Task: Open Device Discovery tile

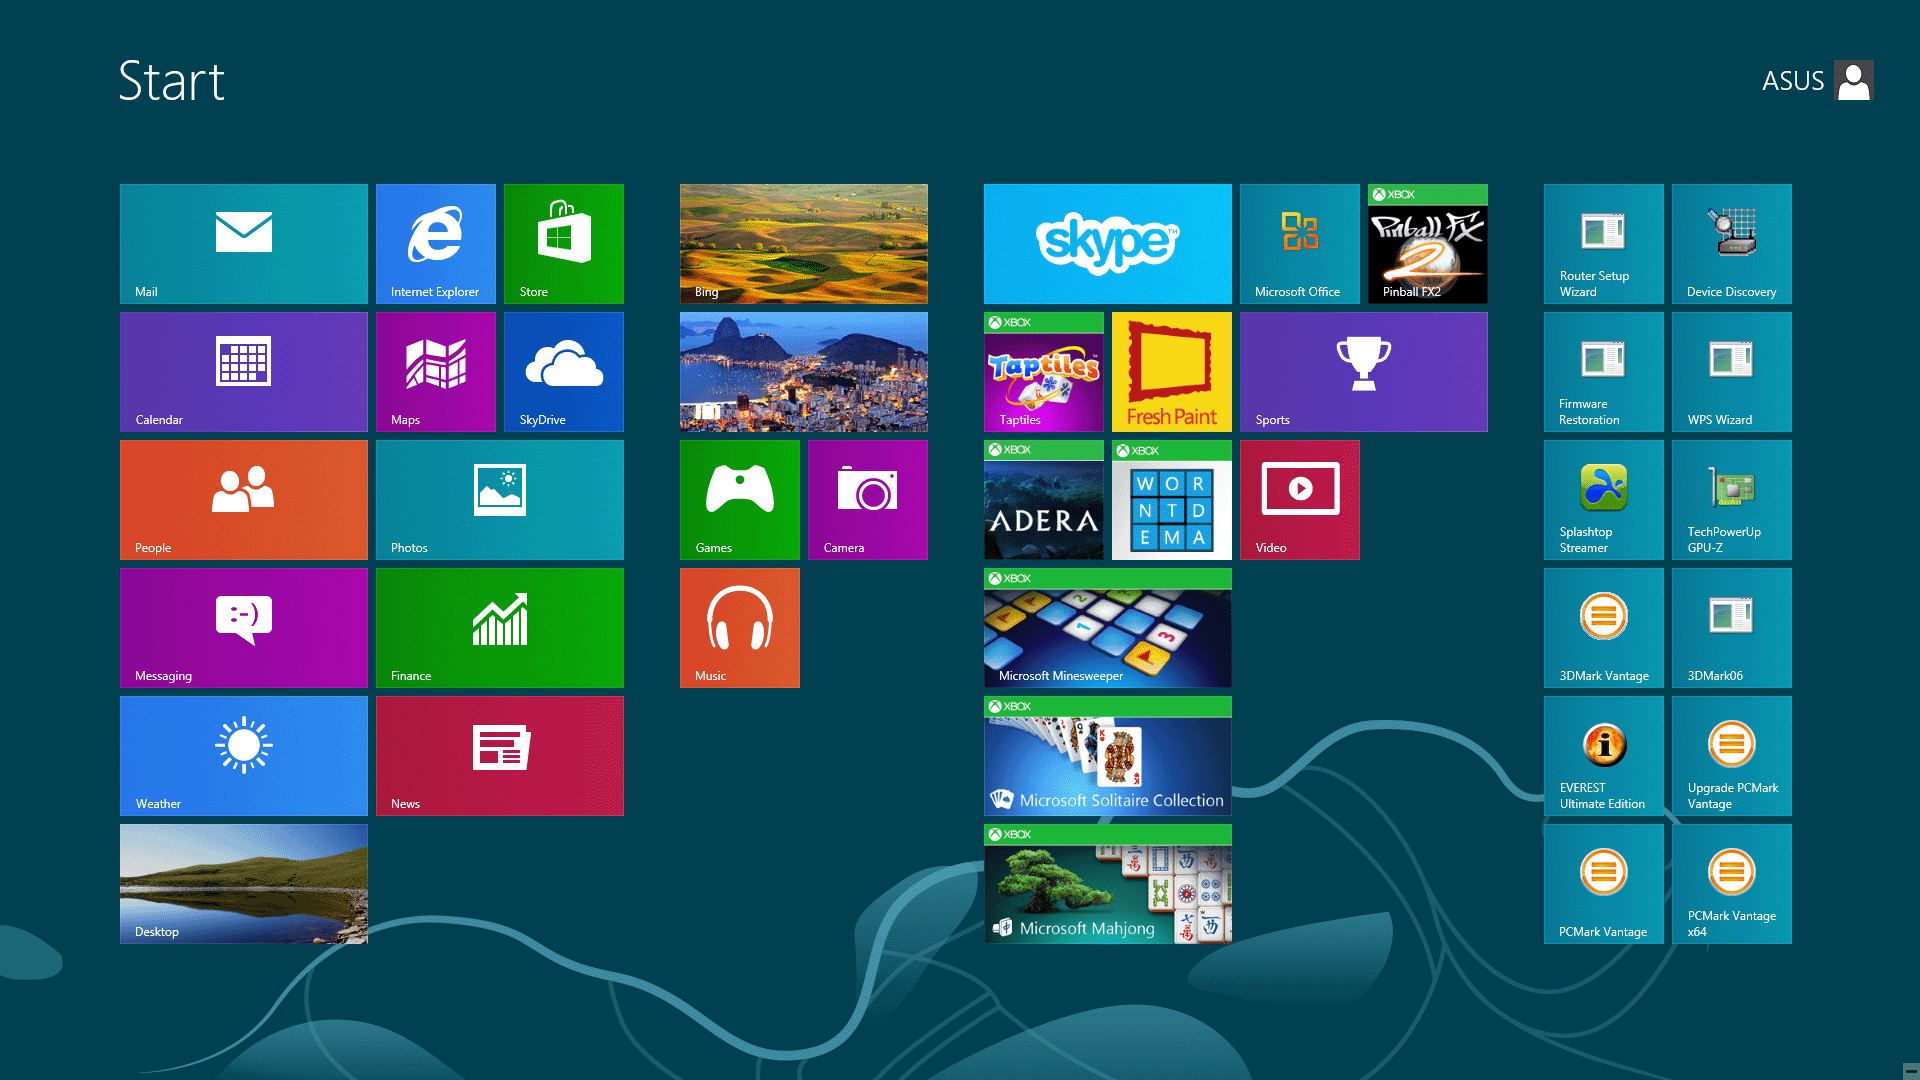Action: tap(1732, 244)
